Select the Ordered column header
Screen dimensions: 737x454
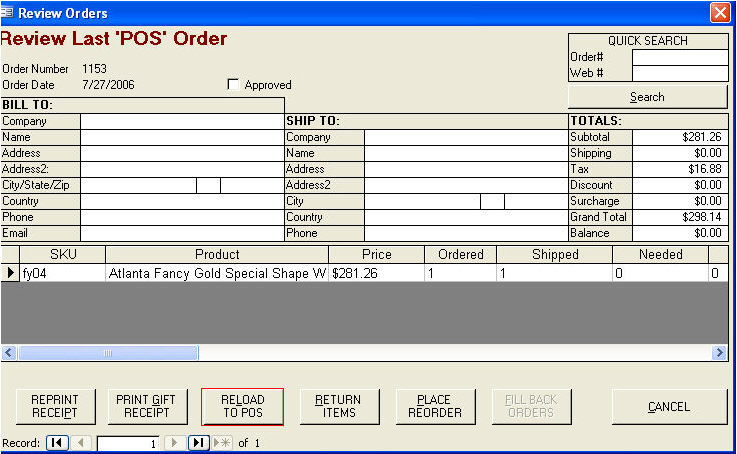pos(461,254)
